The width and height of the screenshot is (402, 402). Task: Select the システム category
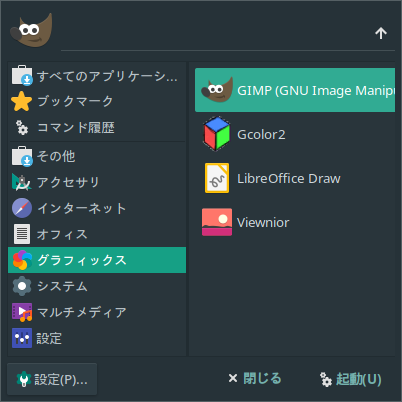point(97,286)
